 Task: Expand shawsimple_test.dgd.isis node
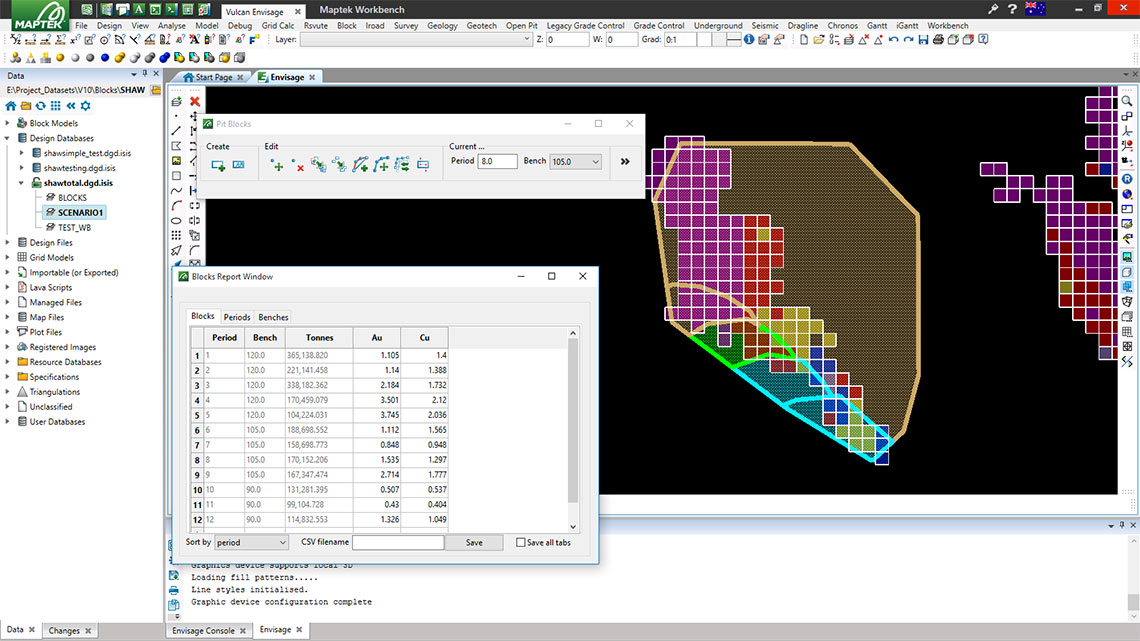22,153
